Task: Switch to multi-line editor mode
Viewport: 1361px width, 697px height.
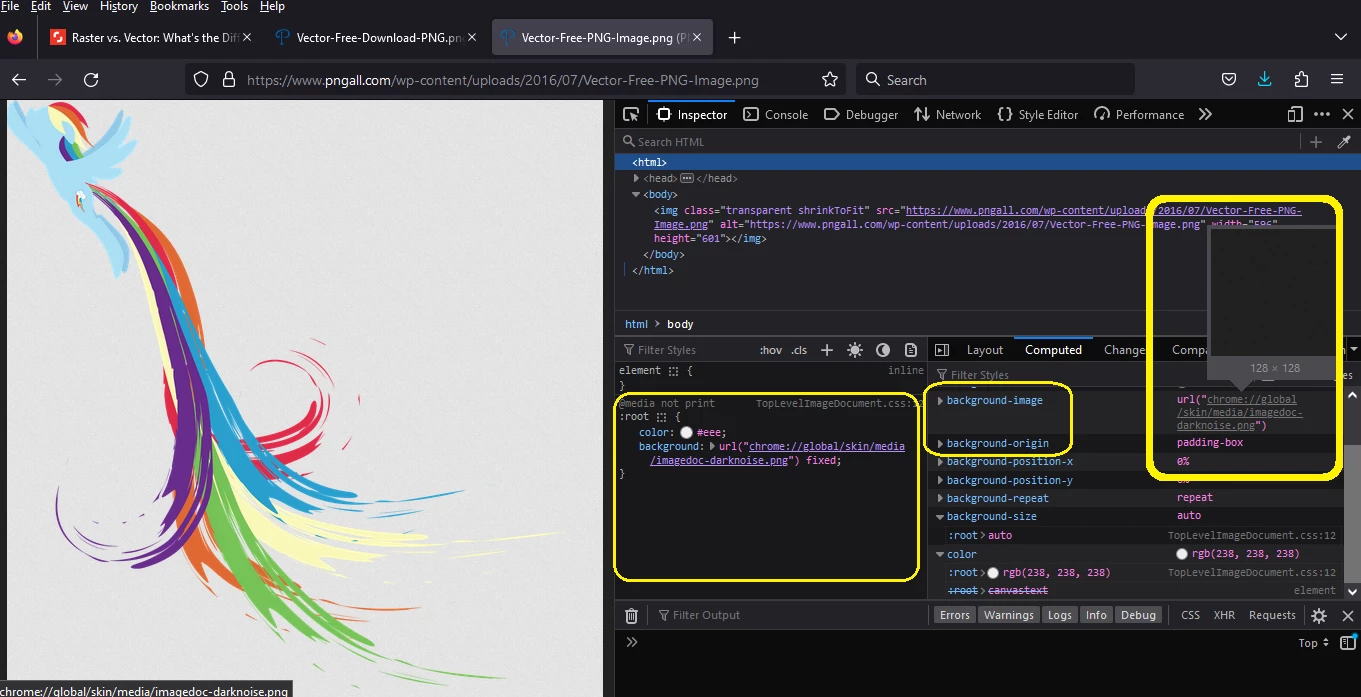Action: 1348,643
